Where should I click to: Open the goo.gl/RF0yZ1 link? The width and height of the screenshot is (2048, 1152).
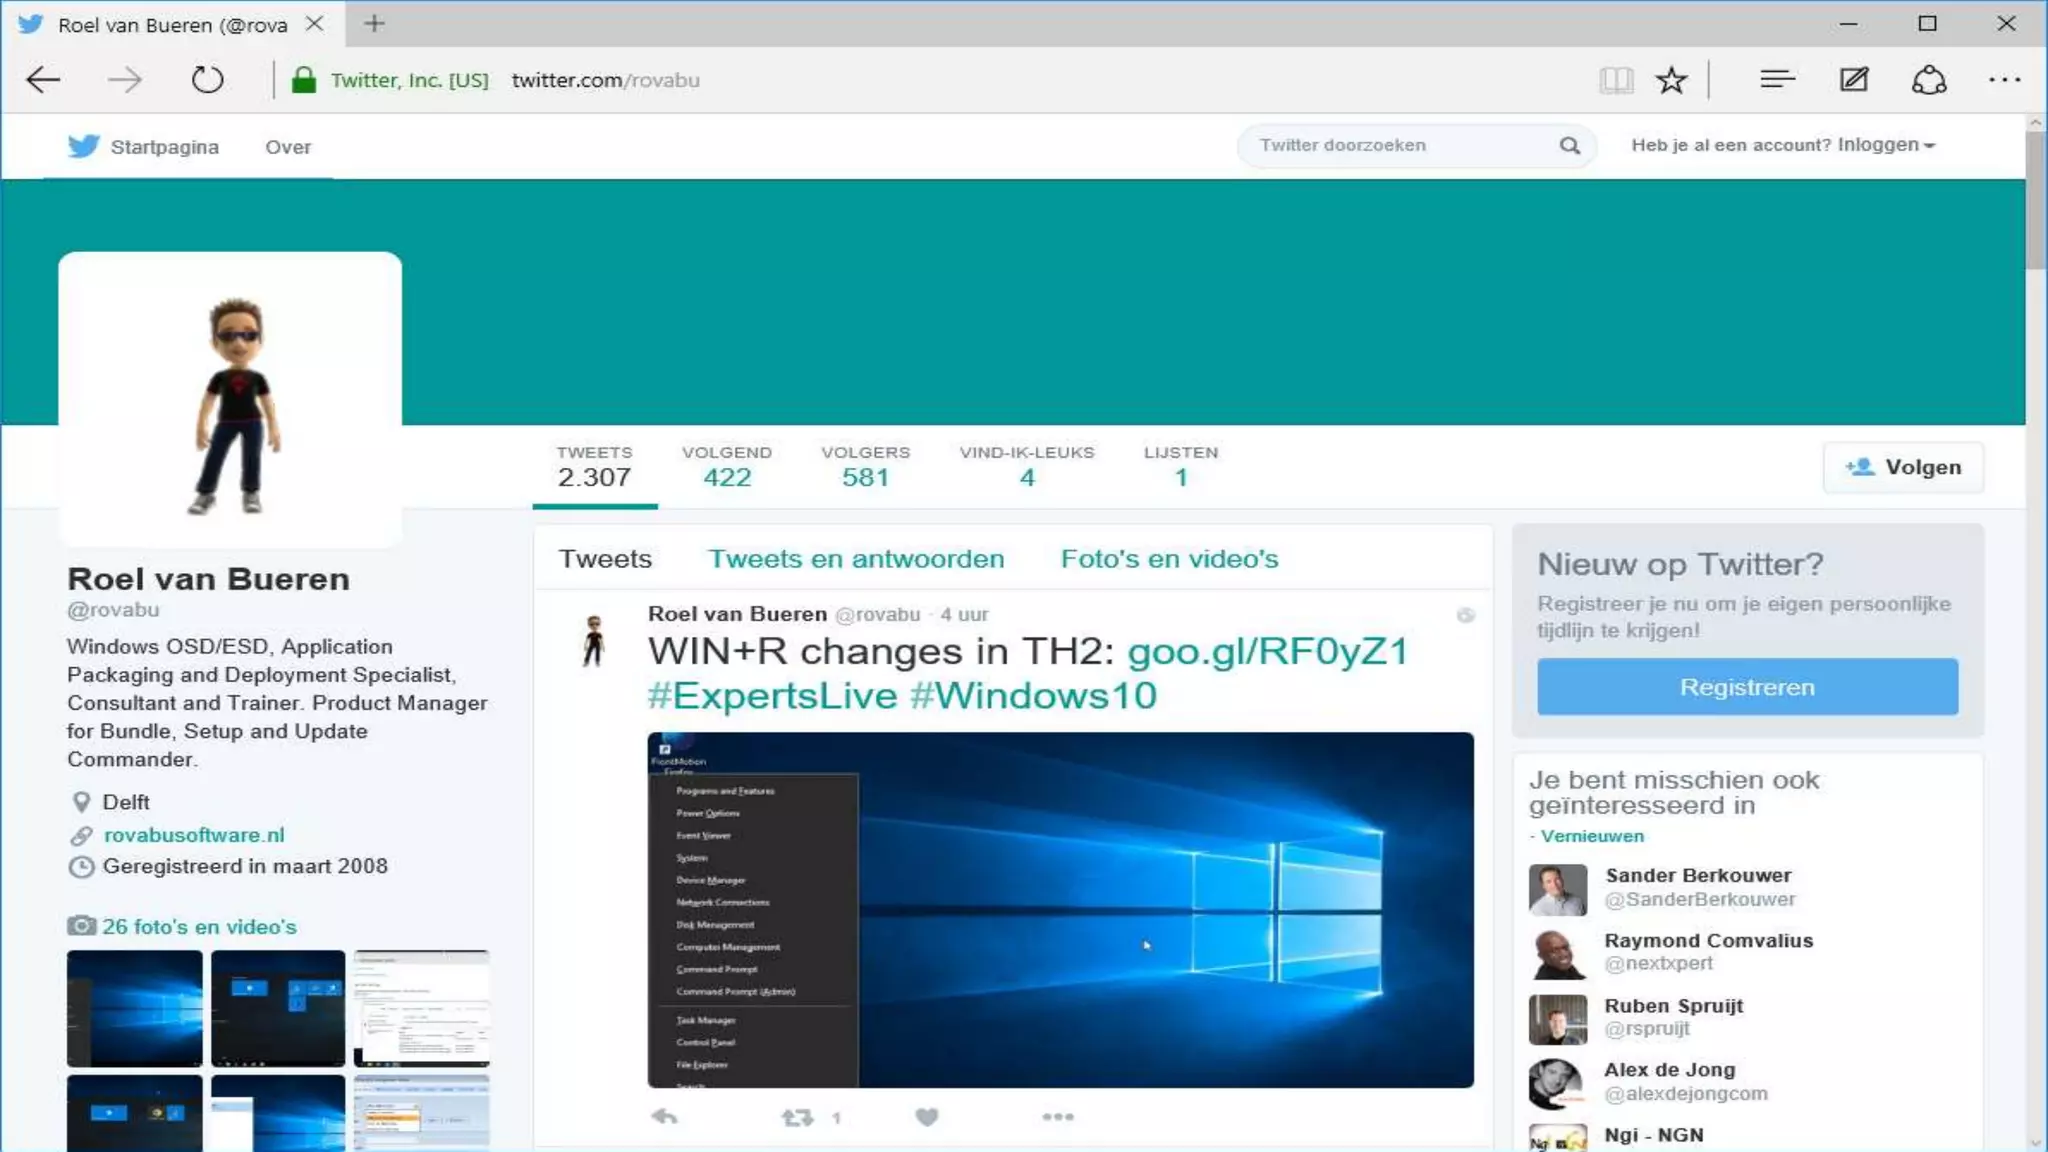click(x=1268, y=651)
